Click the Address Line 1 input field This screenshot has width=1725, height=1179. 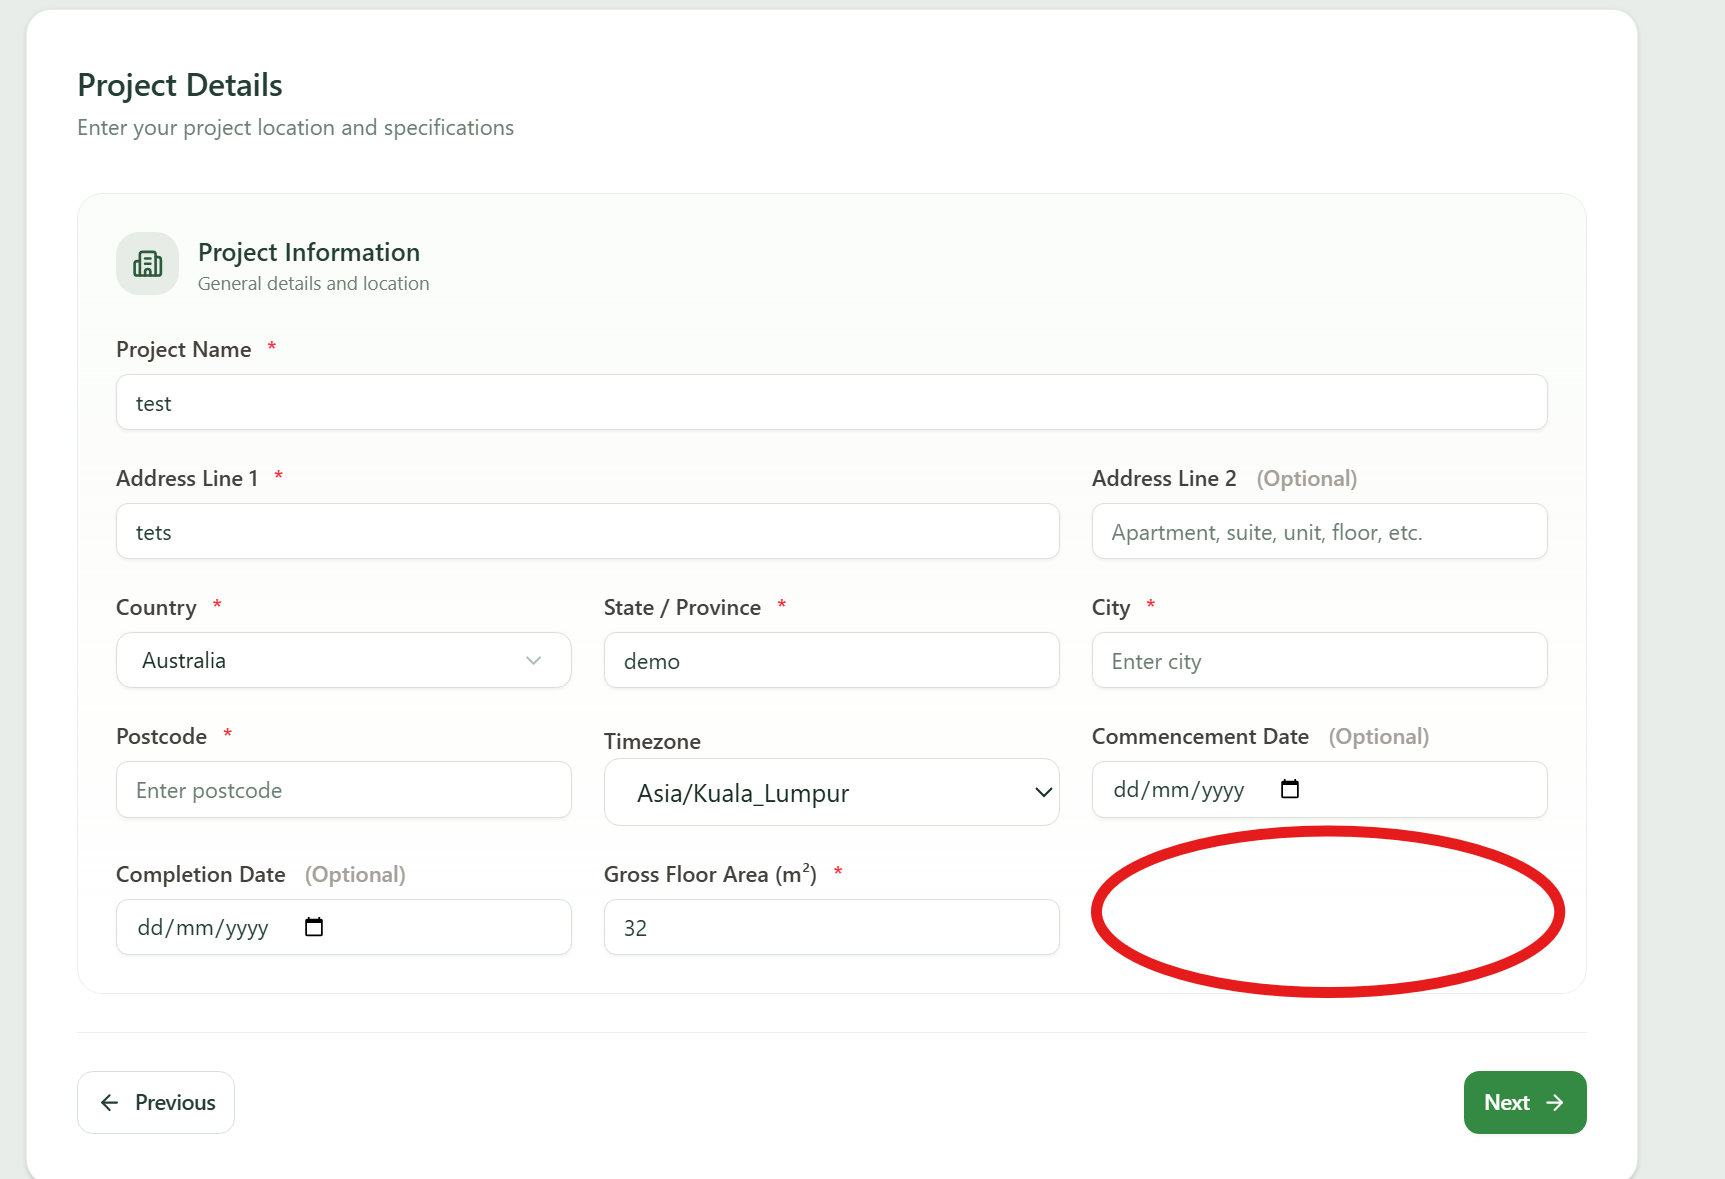point(588,532)
